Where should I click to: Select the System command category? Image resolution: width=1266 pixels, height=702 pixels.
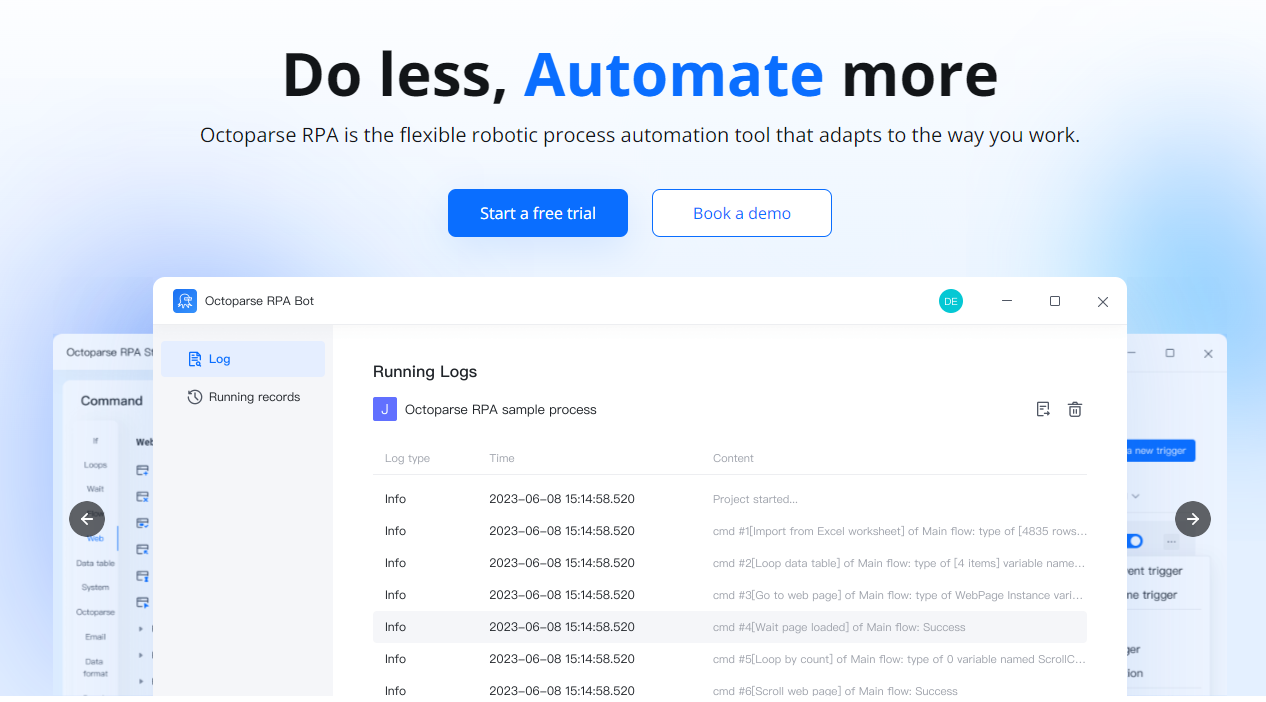(95, 587)
